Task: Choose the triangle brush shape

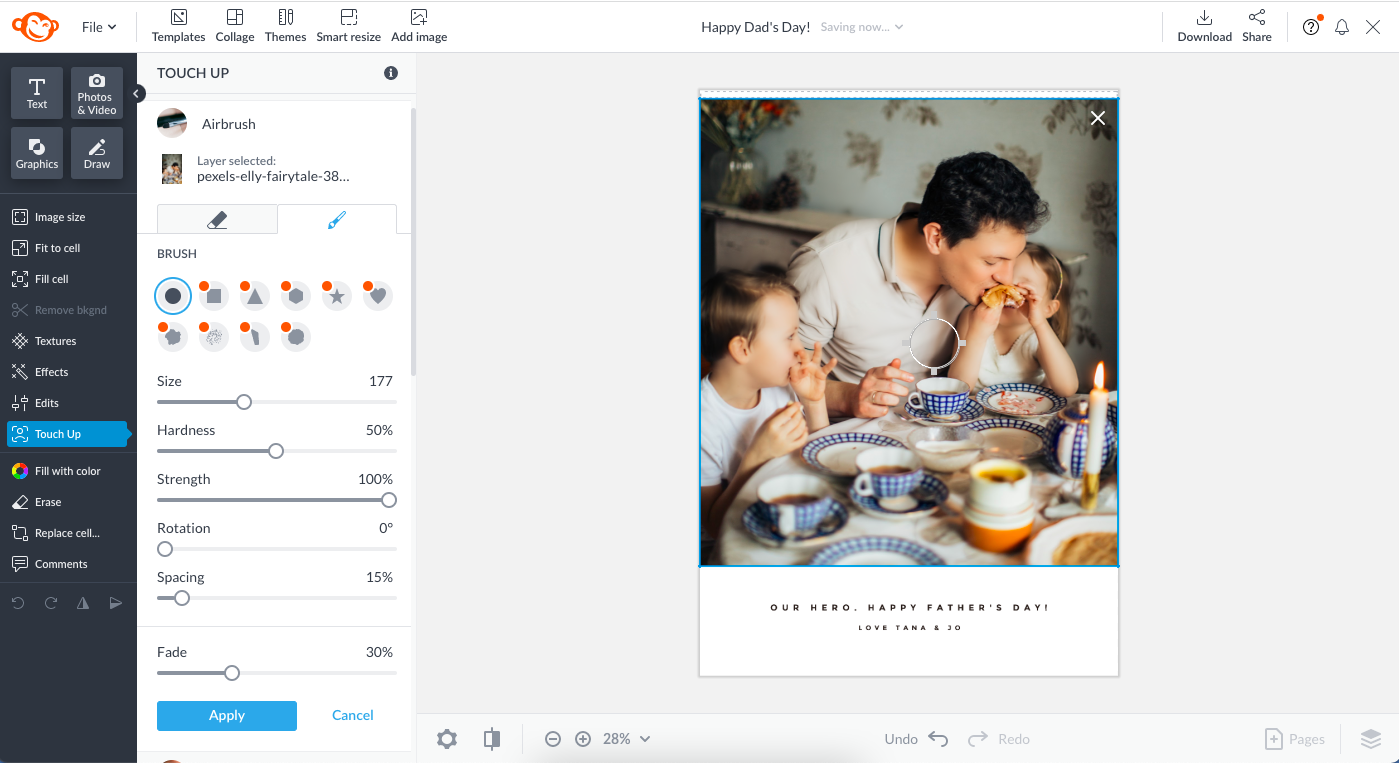Action: tap(255, 296)
